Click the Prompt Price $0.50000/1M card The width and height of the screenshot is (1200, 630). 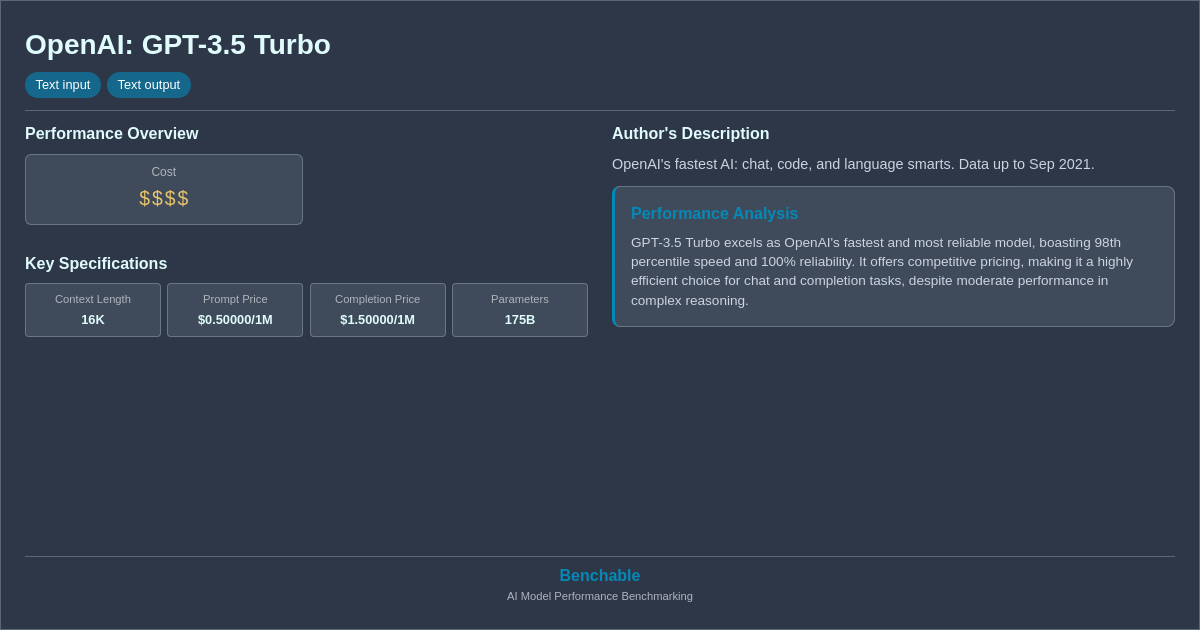(234, 310)
